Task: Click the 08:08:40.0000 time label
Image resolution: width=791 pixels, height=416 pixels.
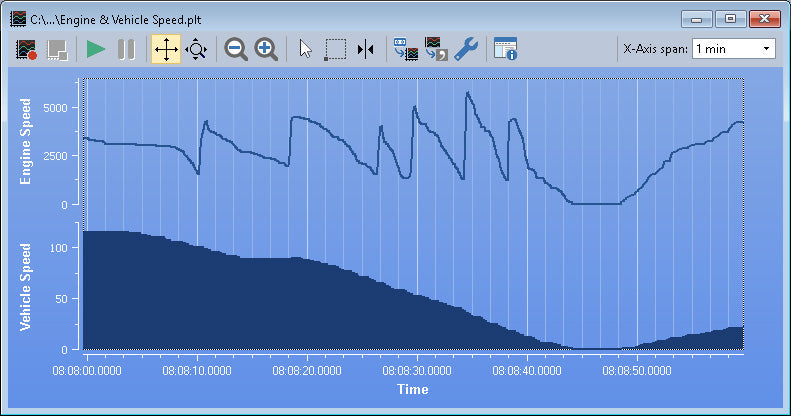Action: point(527,371)
